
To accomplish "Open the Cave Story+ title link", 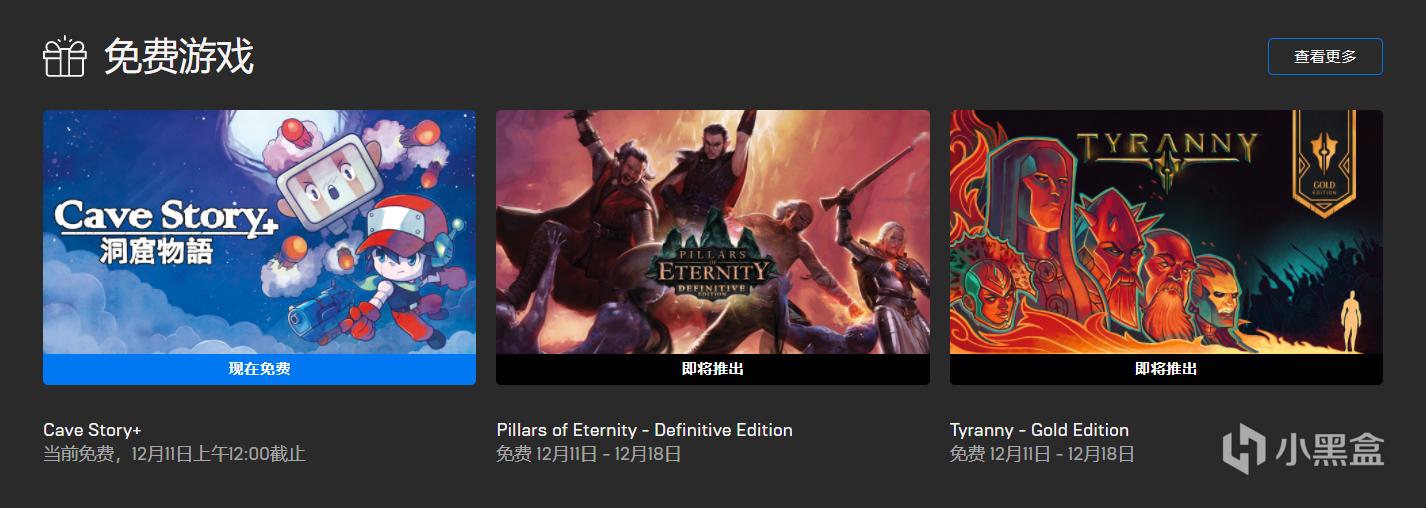I will (x=92, y=430).
